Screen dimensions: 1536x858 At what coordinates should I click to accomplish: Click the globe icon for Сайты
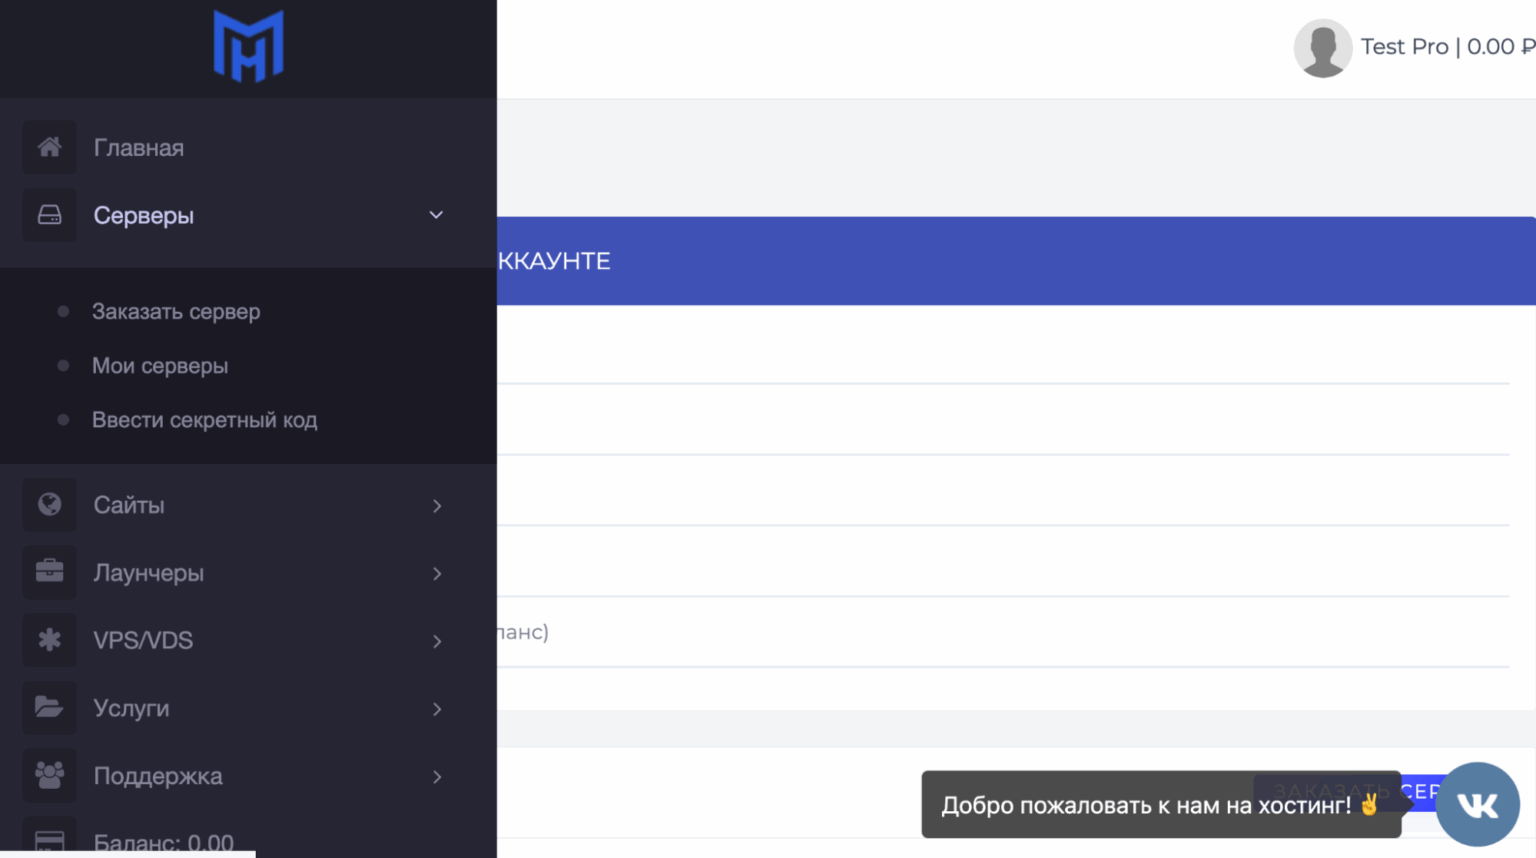49,504
